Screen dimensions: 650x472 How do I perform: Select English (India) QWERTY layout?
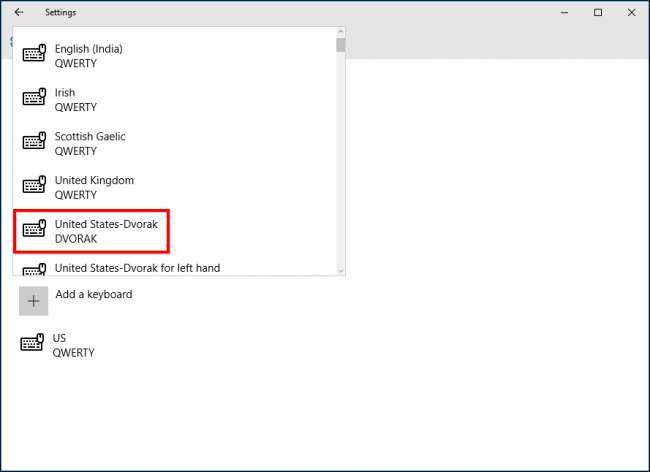click(x=175, y=56)
